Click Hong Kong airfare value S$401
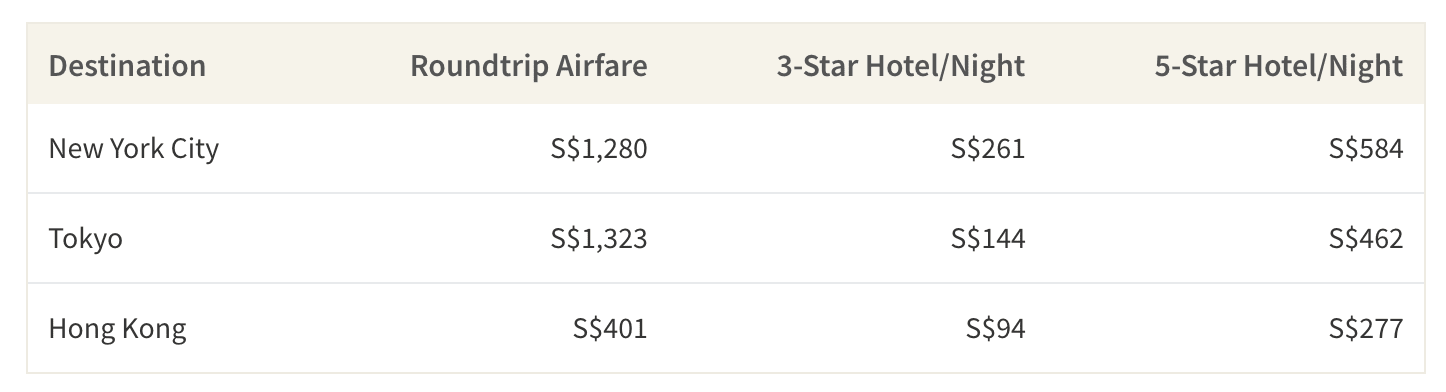This screenshot has height=392, width=1446. (611, 328)
